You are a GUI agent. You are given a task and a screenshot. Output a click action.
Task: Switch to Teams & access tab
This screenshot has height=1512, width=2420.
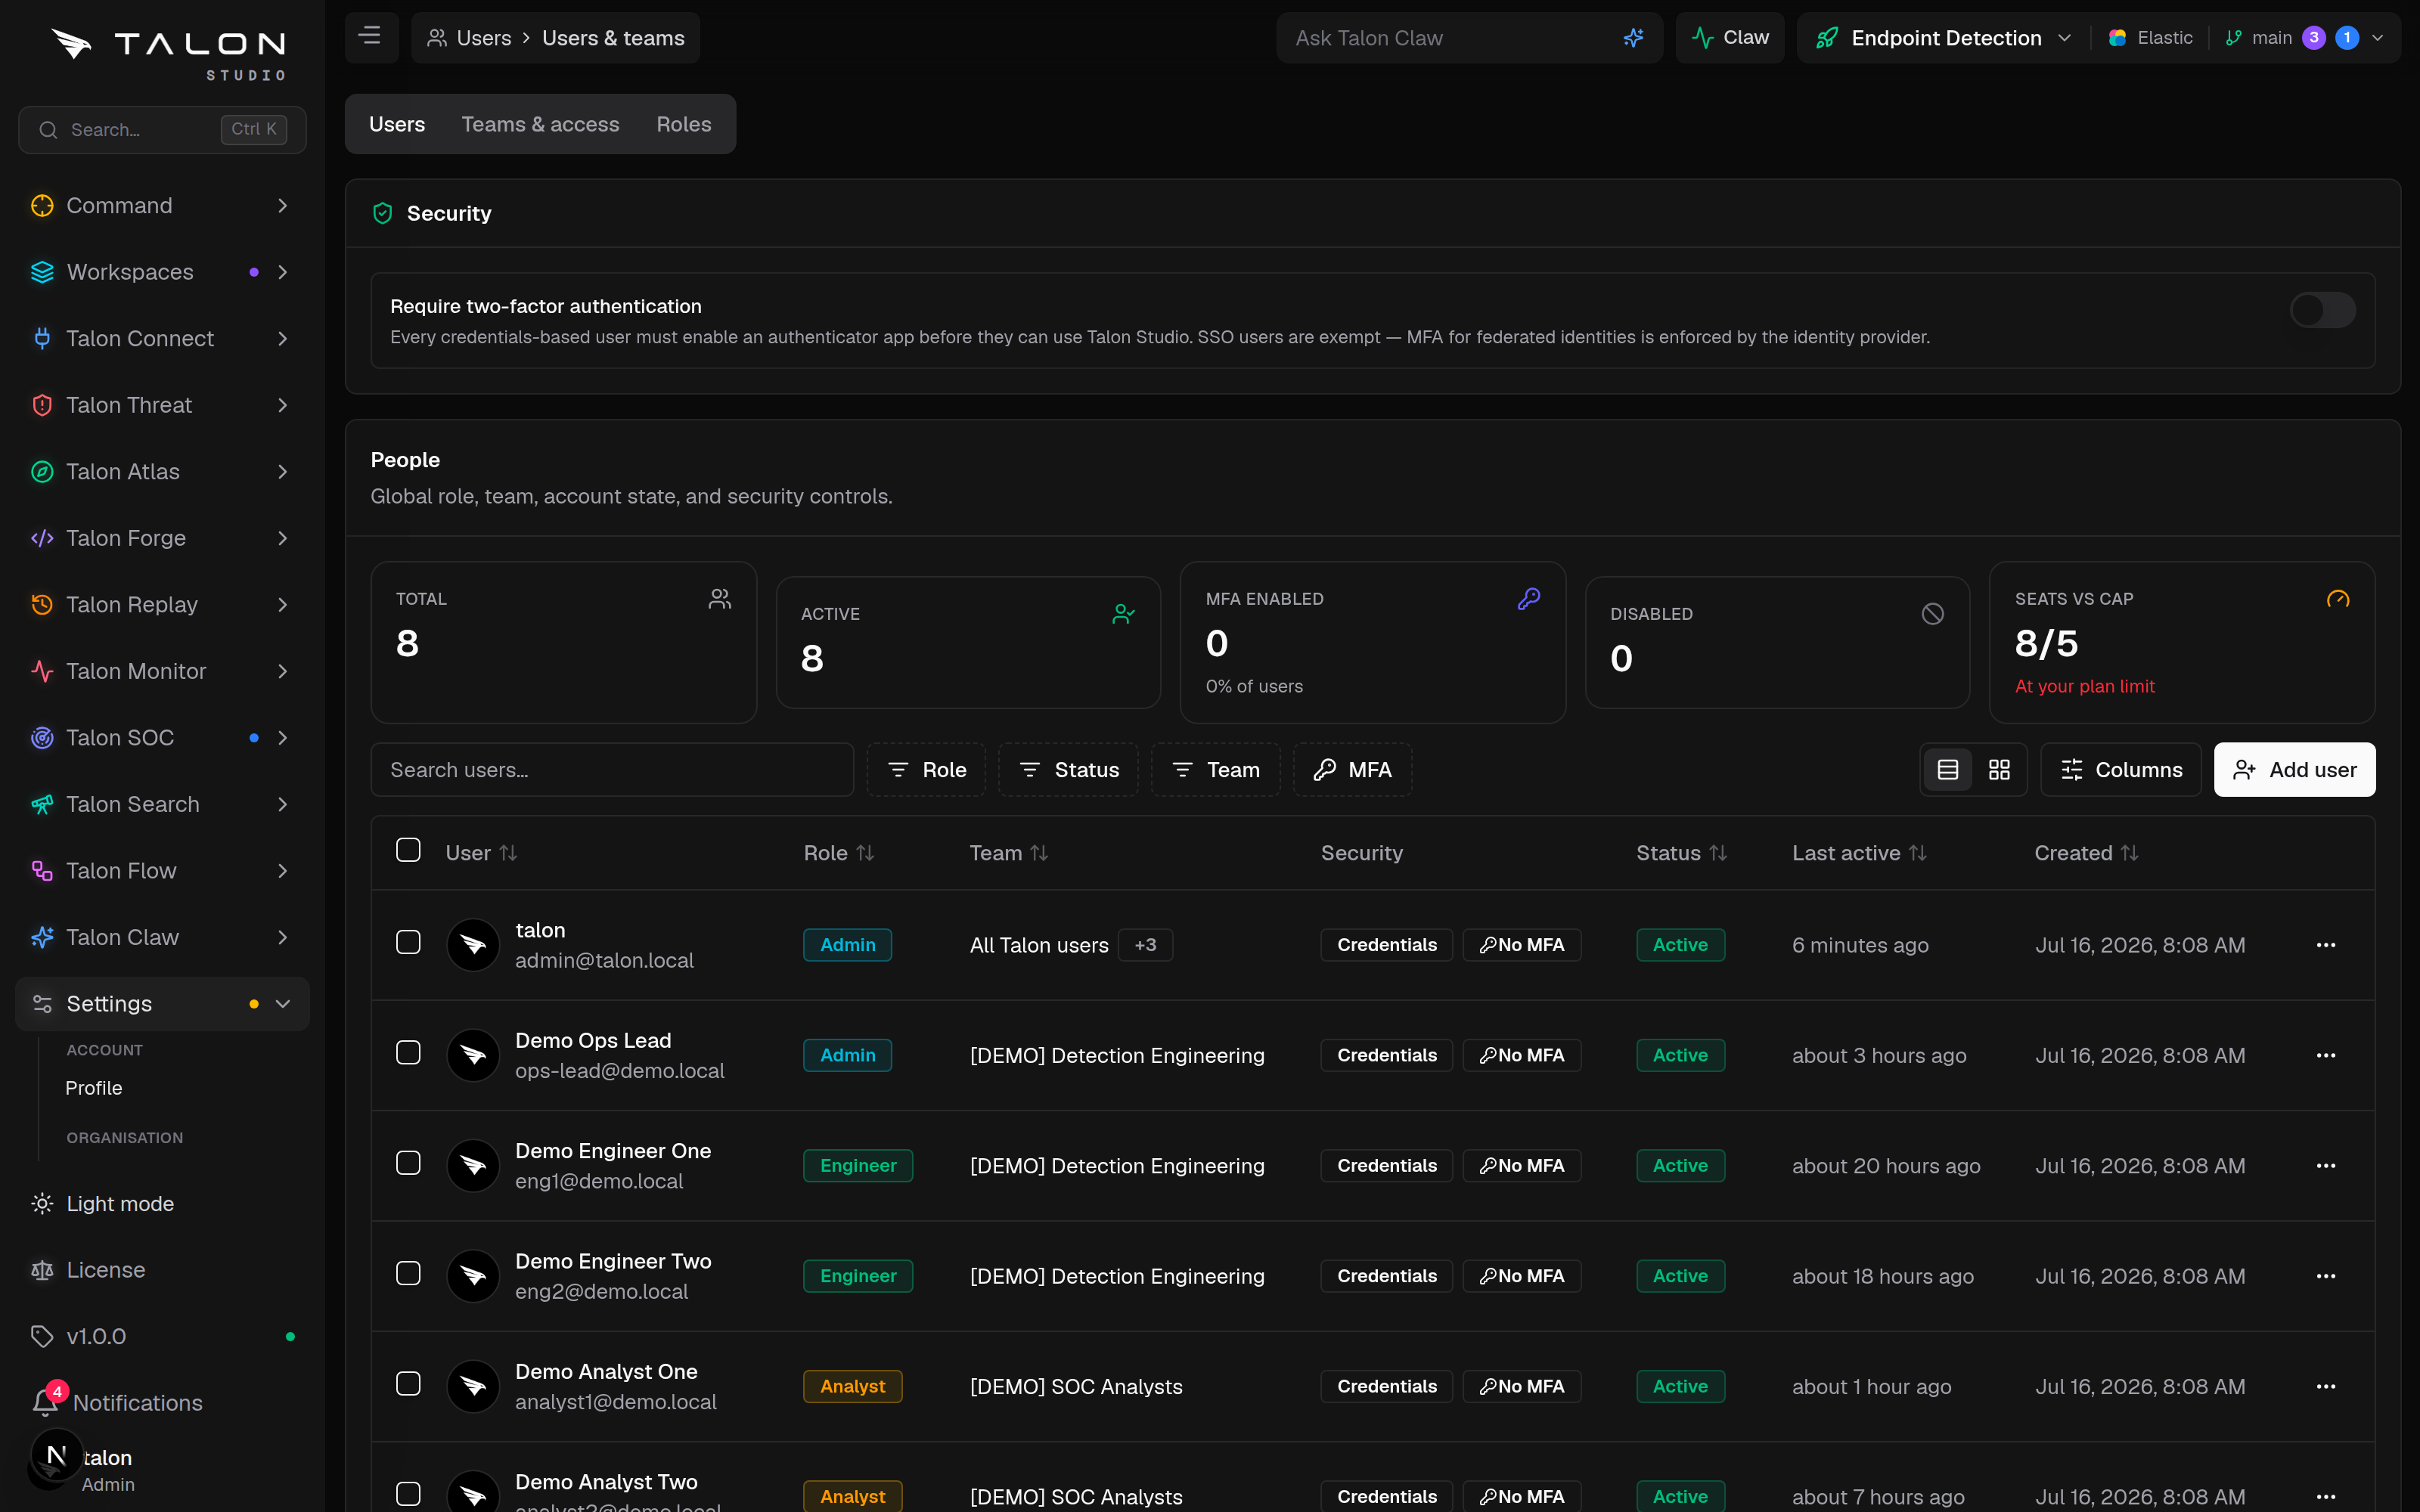(540, 124)
